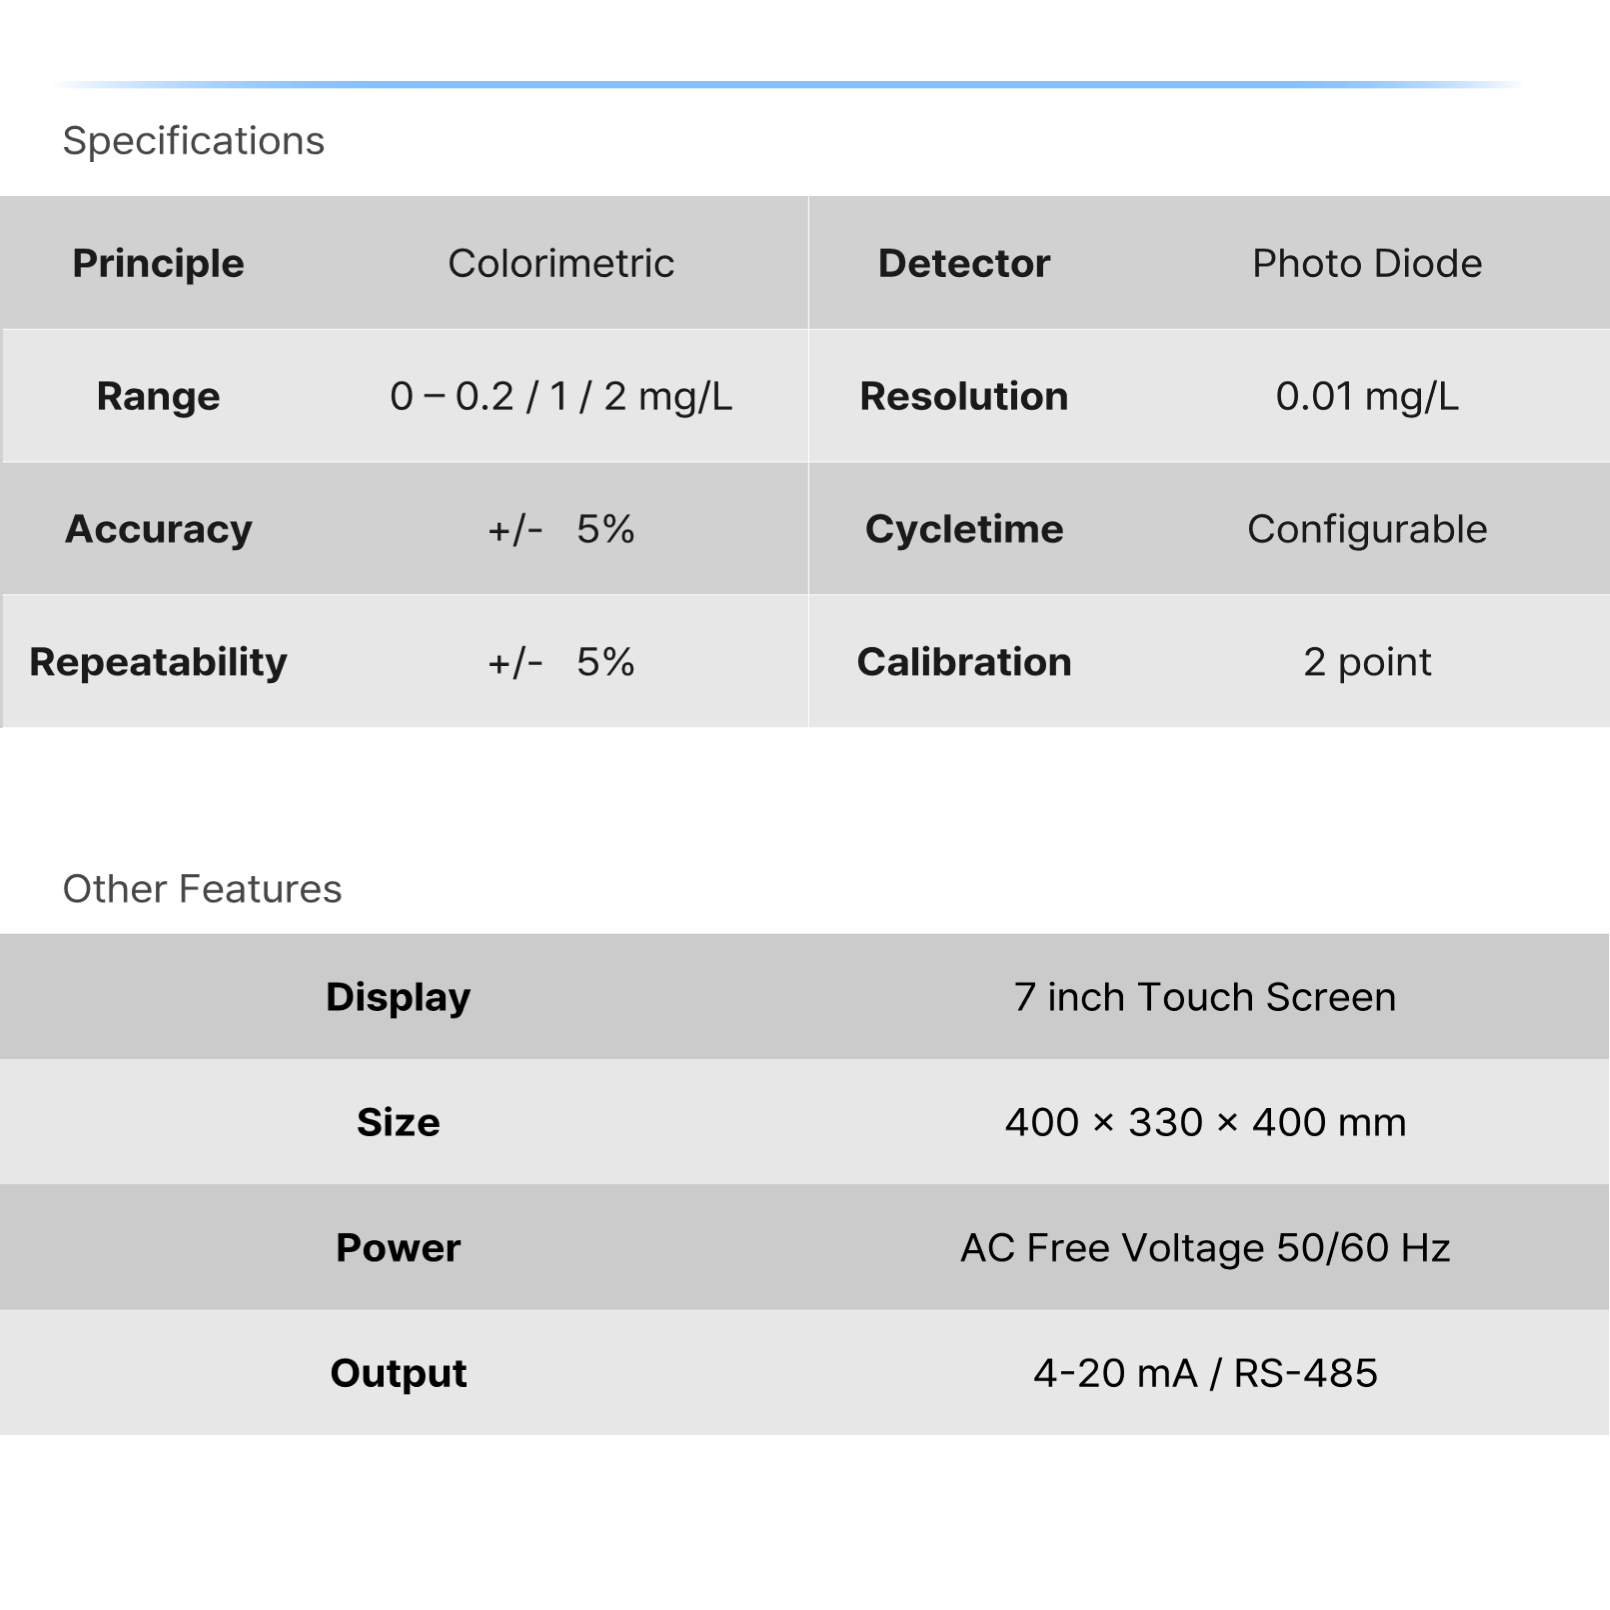The height and width of the screenshot is (1610, 1610).
Task: Click the Photo Diode value
Action: click(1367, 263)
